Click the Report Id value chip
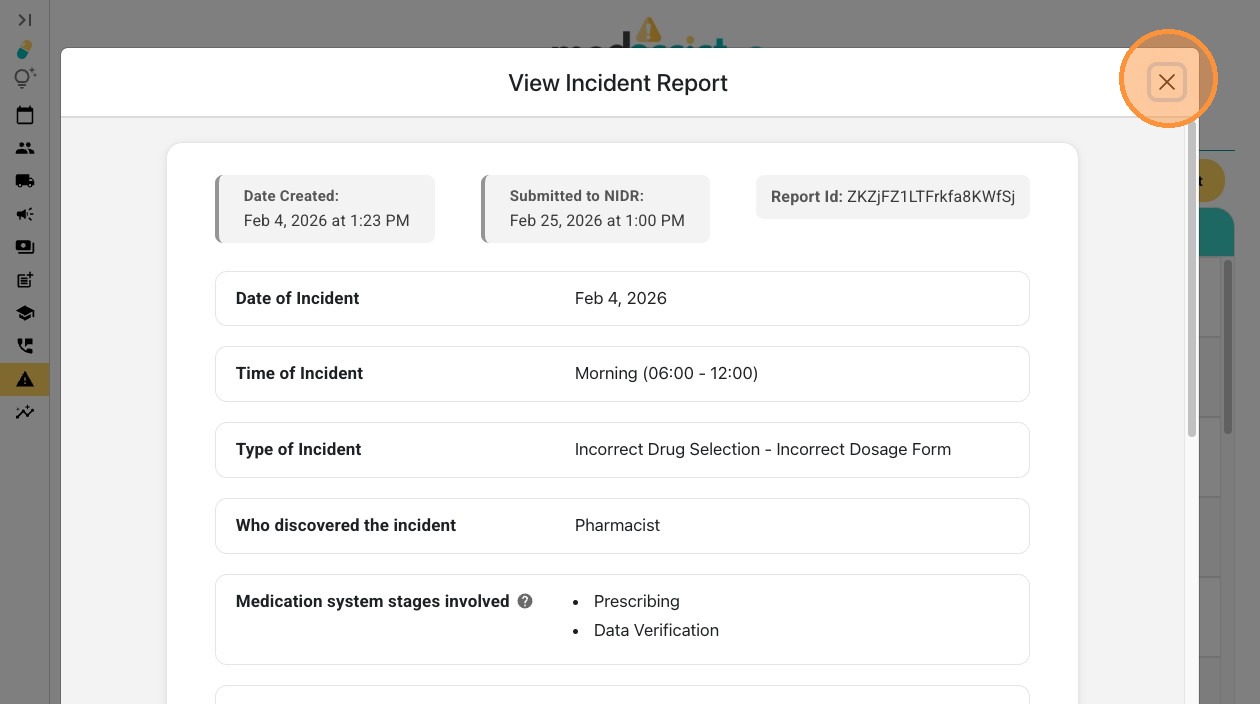The image size is (1260, 704). [892, 197]
